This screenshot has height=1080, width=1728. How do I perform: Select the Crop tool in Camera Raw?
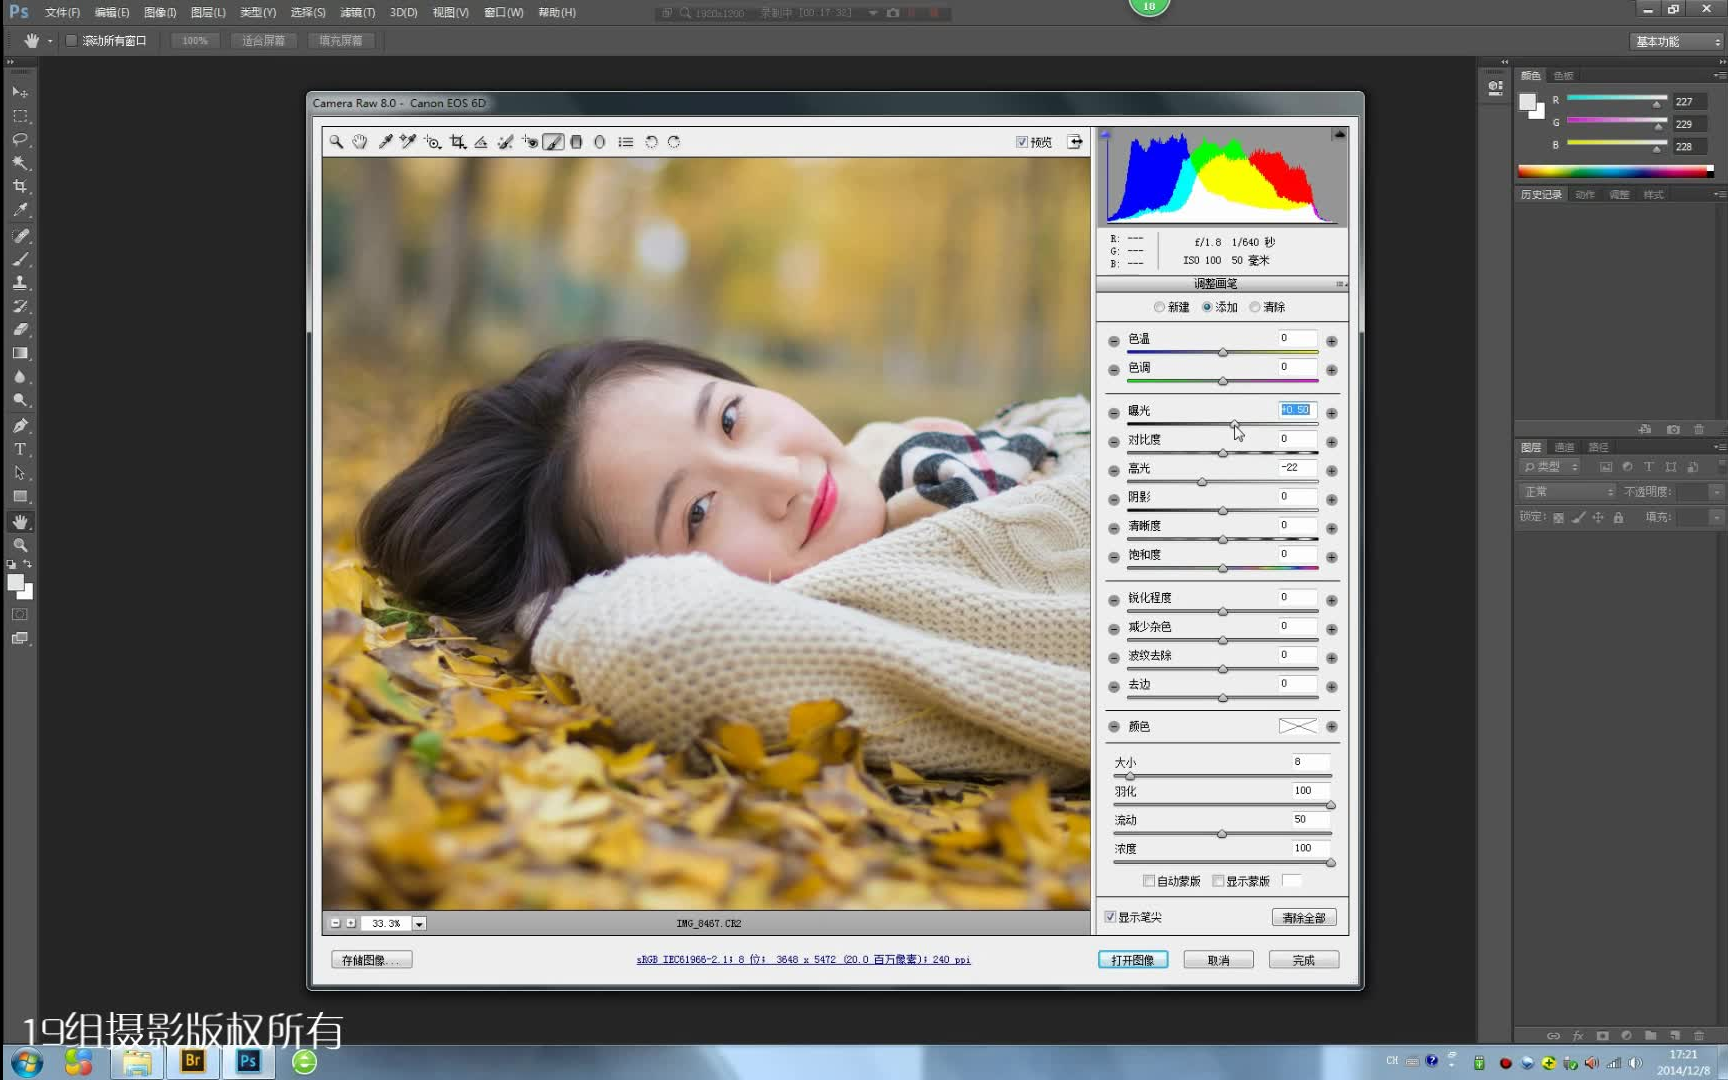click(x=458, y=142)
